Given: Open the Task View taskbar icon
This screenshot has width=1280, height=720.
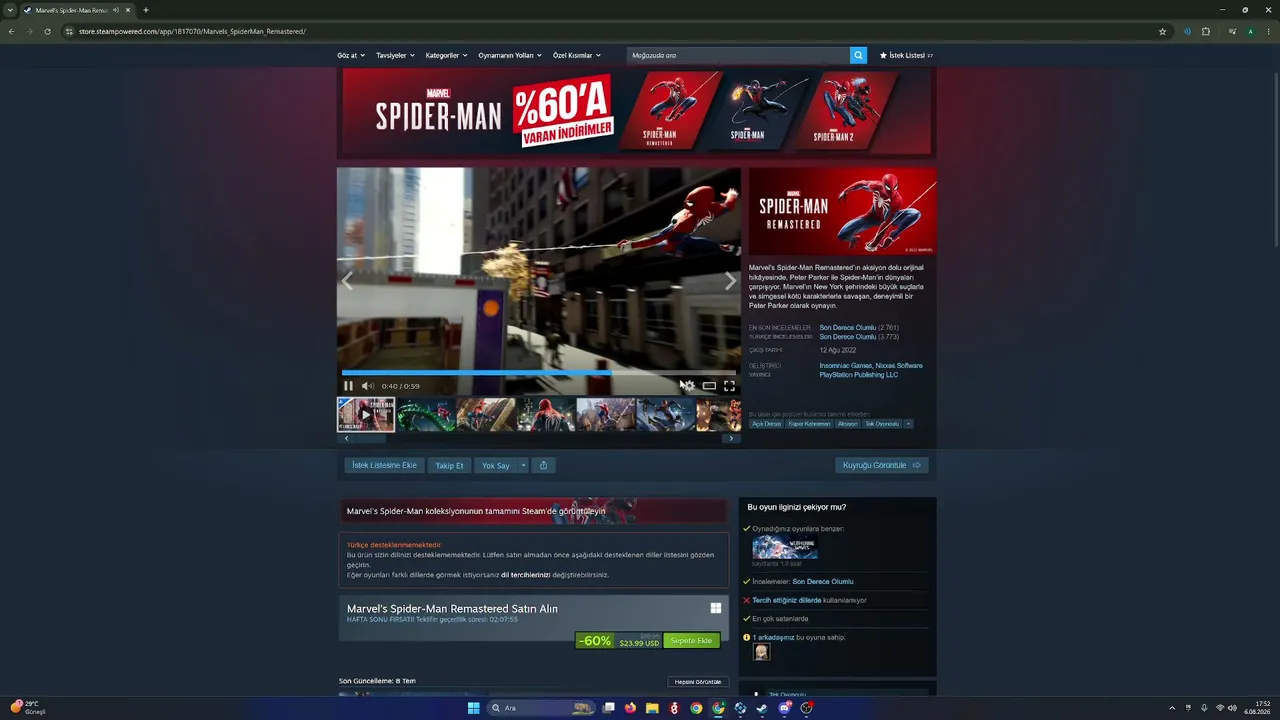Looking at the screenshot, I should click(x=608, y=708).
